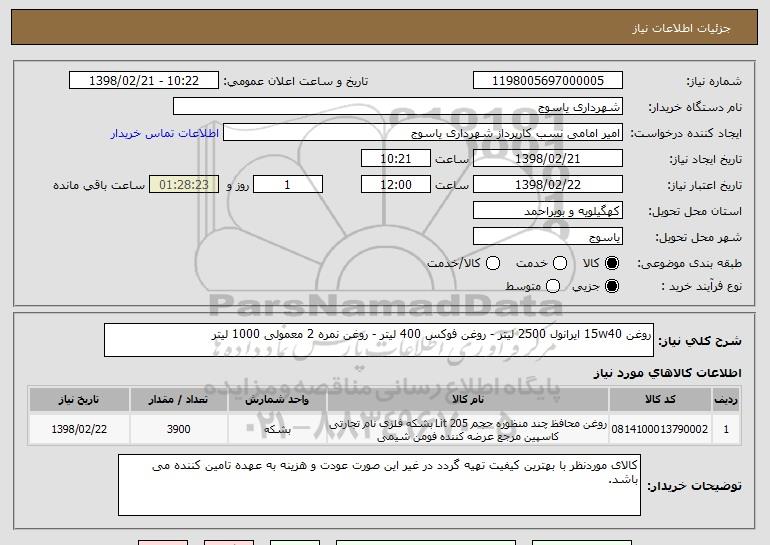
Task: Click the province field کهگیلویه و بویراحمد
Action: (548, 211)
